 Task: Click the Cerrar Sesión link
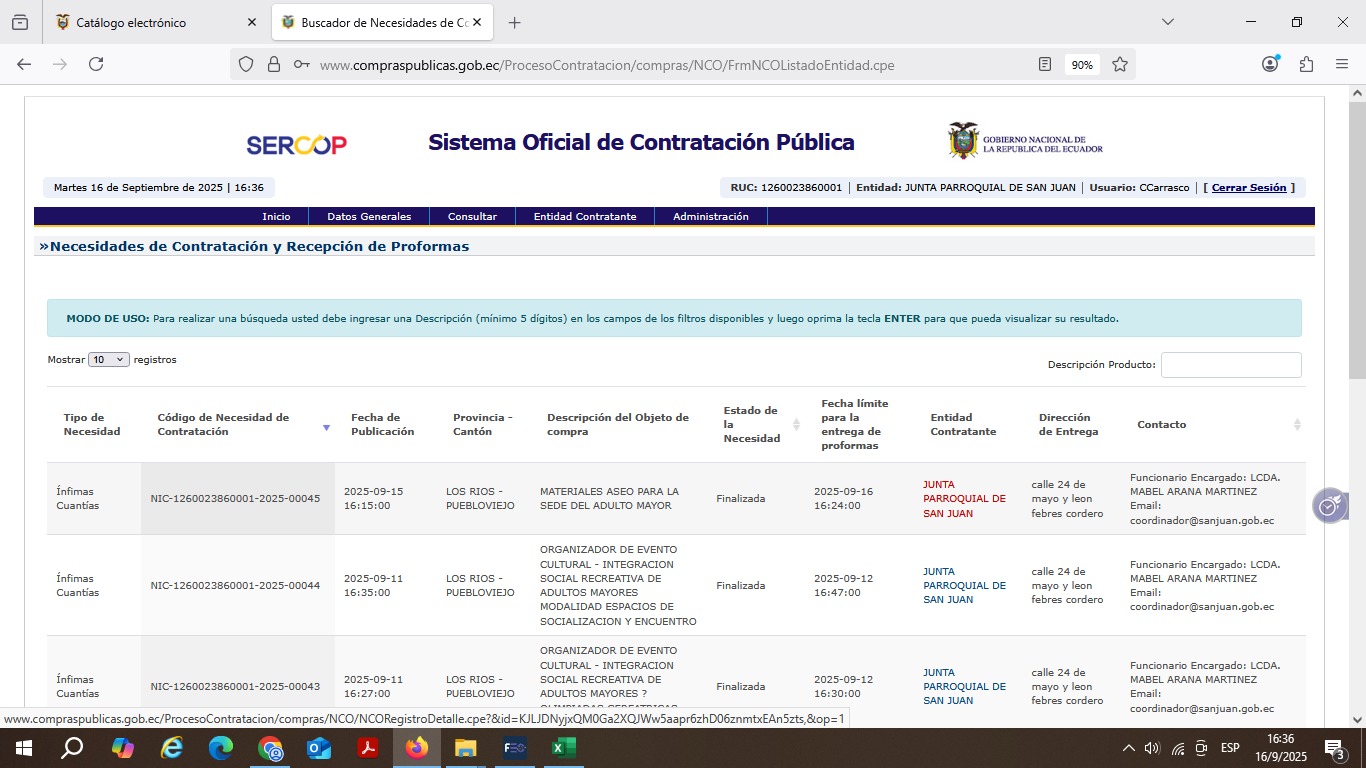[1248, 188]
